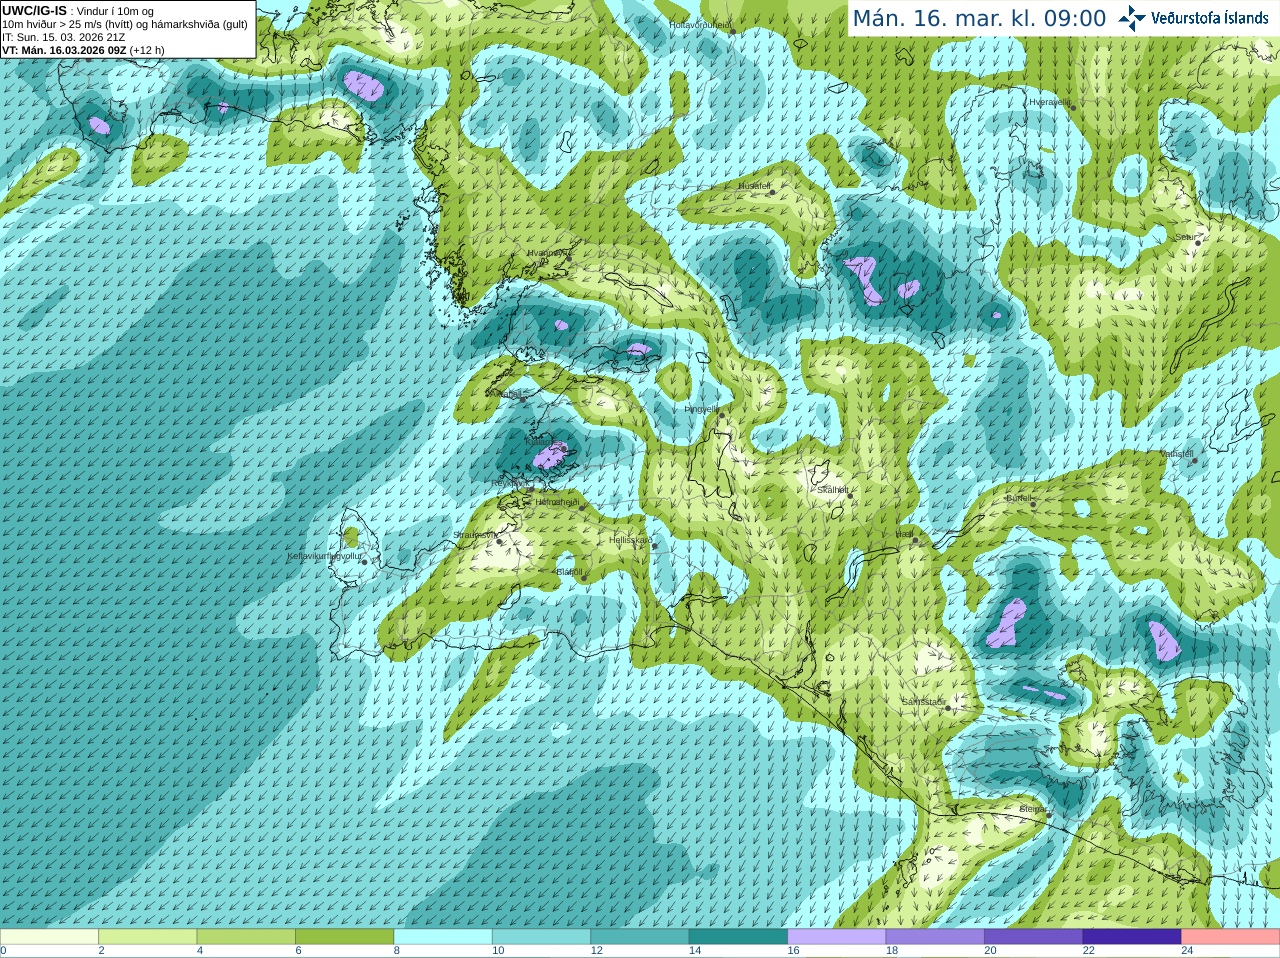Click the Hæll station marker
Image resolution: width=1280 pixels, height=958 pixels.
[x=915, y=541]
